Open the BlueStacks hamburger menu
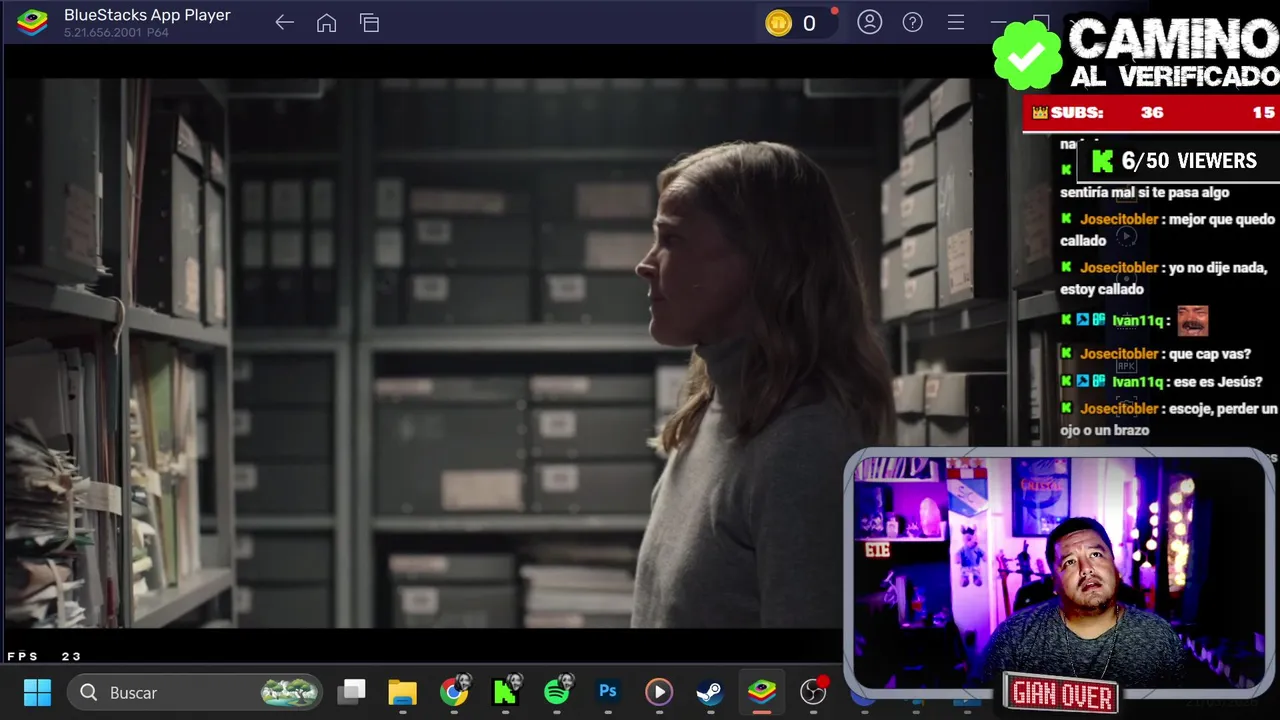The width and height of the screenshot is (1280, 720). (x=956, y=22)
